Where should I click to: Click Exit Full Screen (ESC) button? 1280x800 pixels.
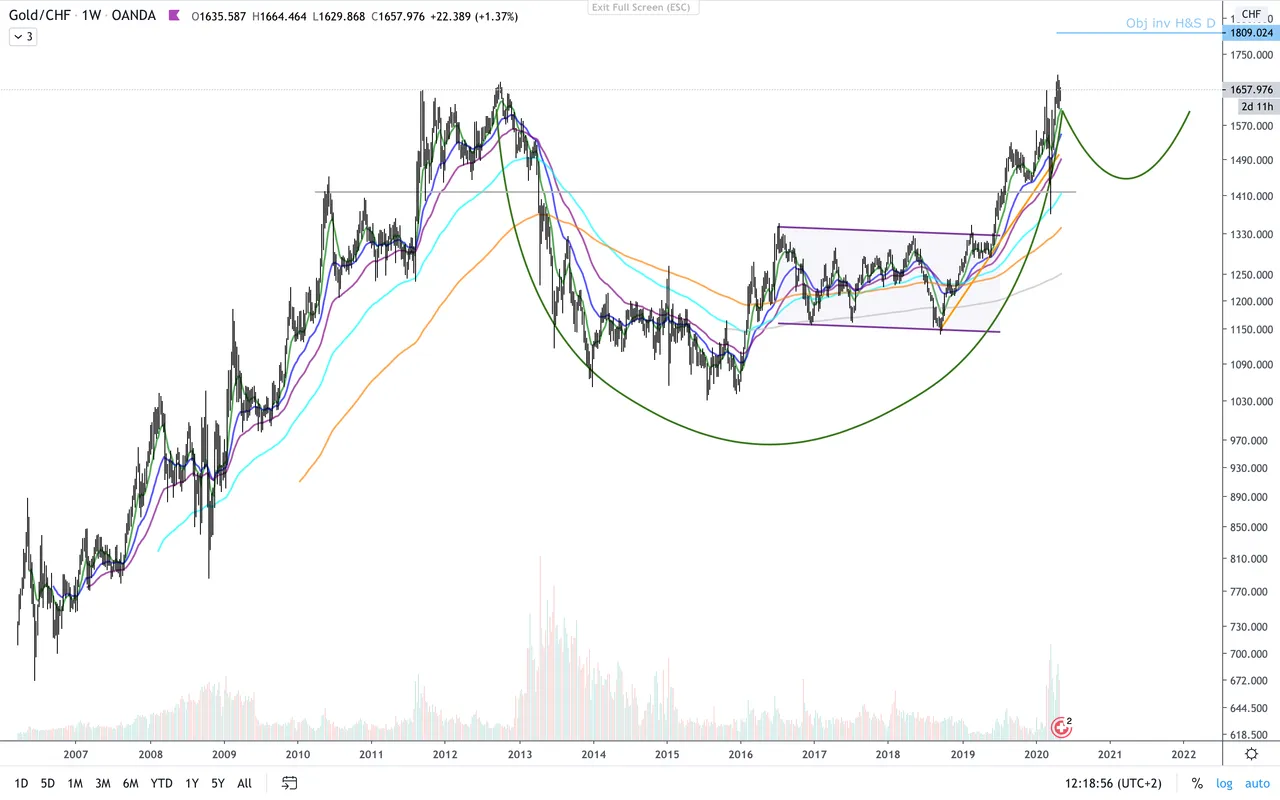tap(644, 7)
